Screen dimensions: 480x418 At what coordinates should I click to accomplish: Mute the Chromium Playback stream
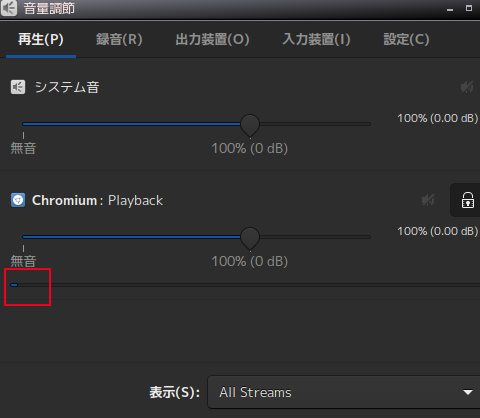tap(428, 200)
